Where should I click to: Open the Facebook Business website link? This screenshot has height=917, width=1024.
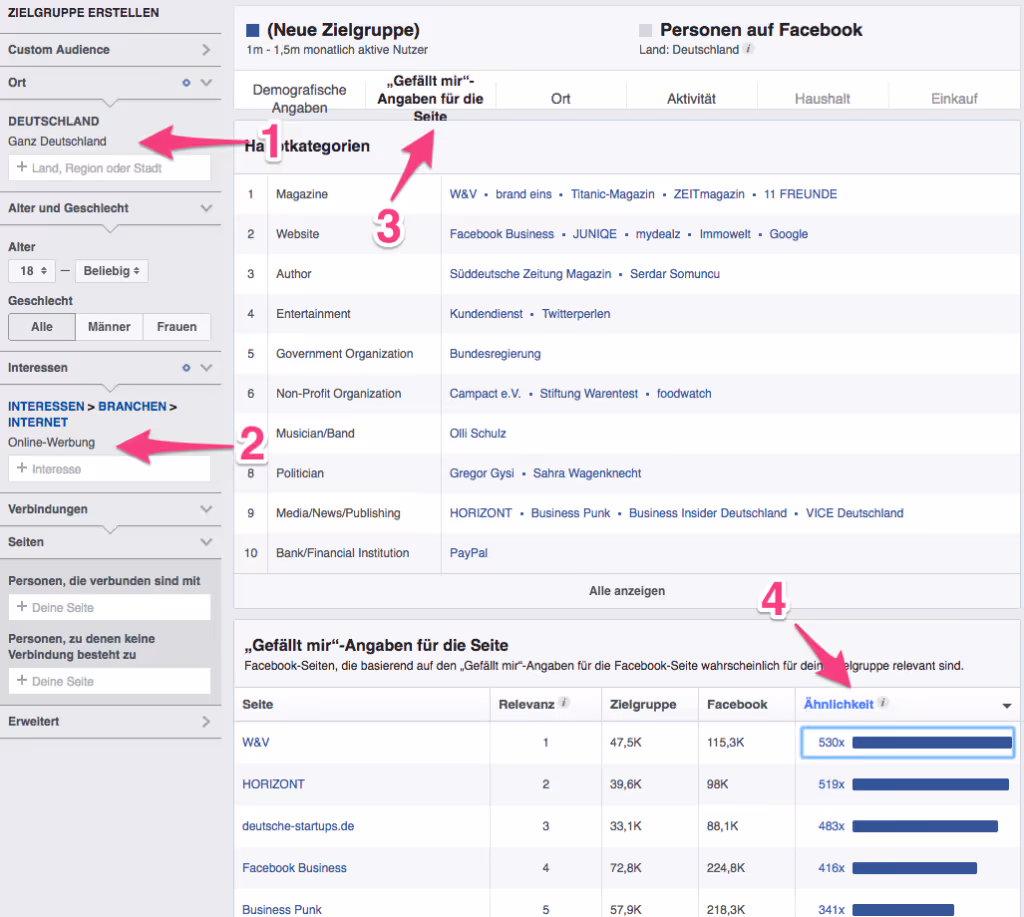(502, 234)
